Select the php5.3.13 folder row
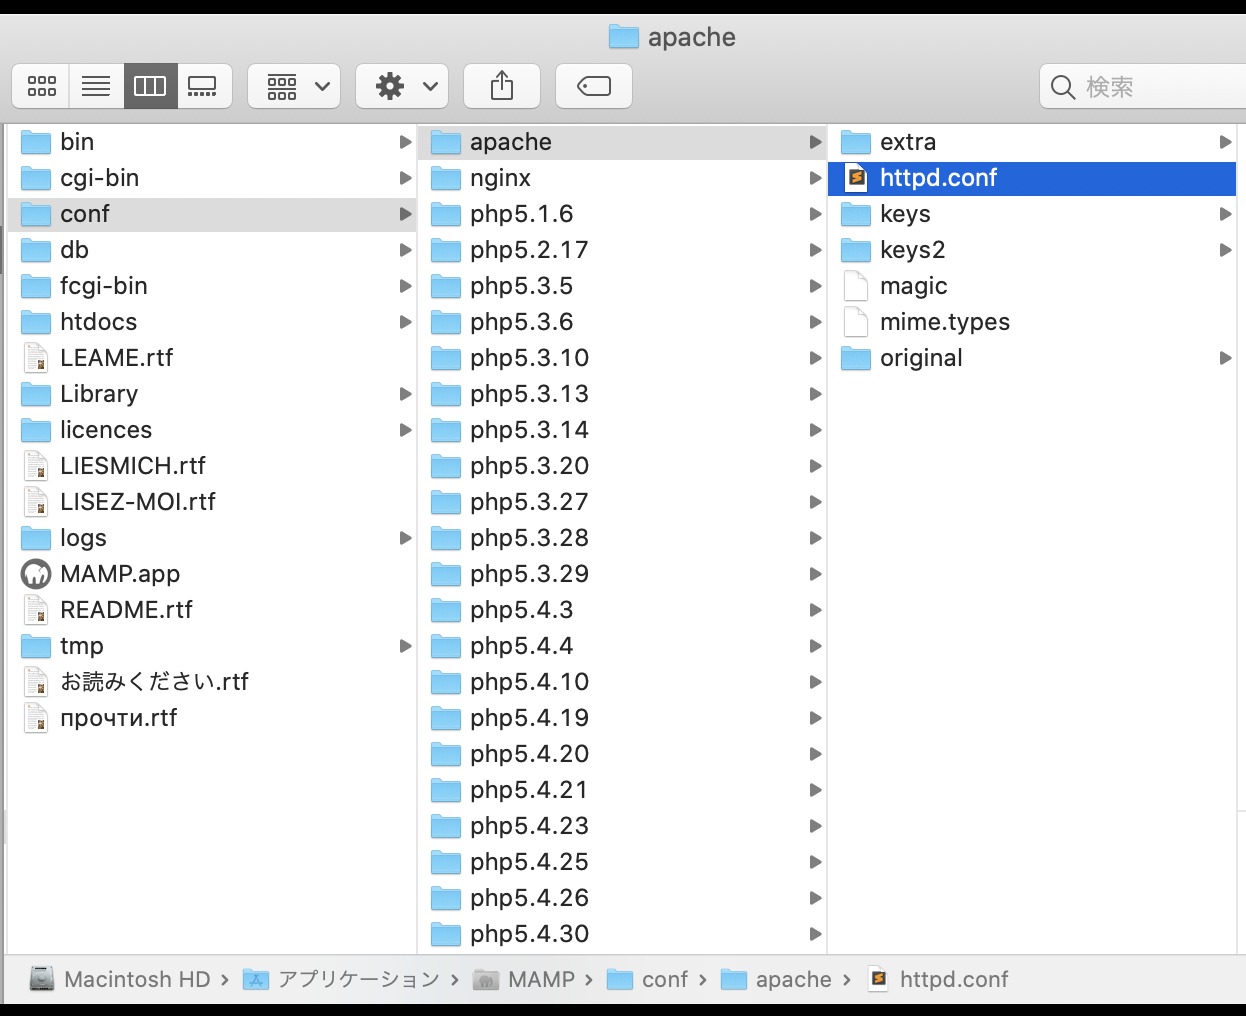 [622, 394]
